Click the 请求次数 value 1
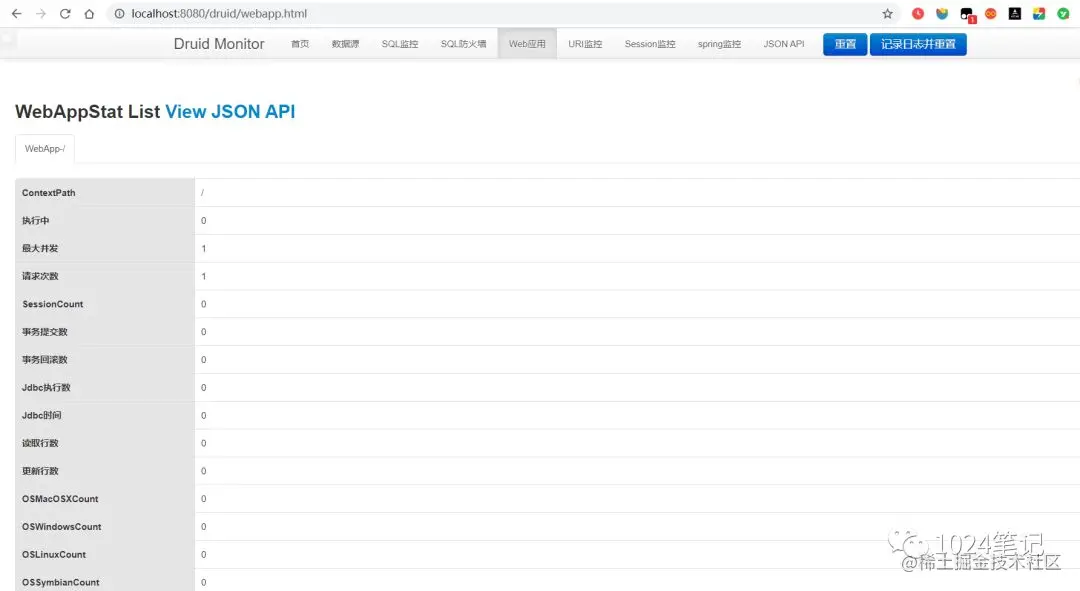The height and width of the screenshot is (591, 1080). pyautogui.click(x=203, y=276)
